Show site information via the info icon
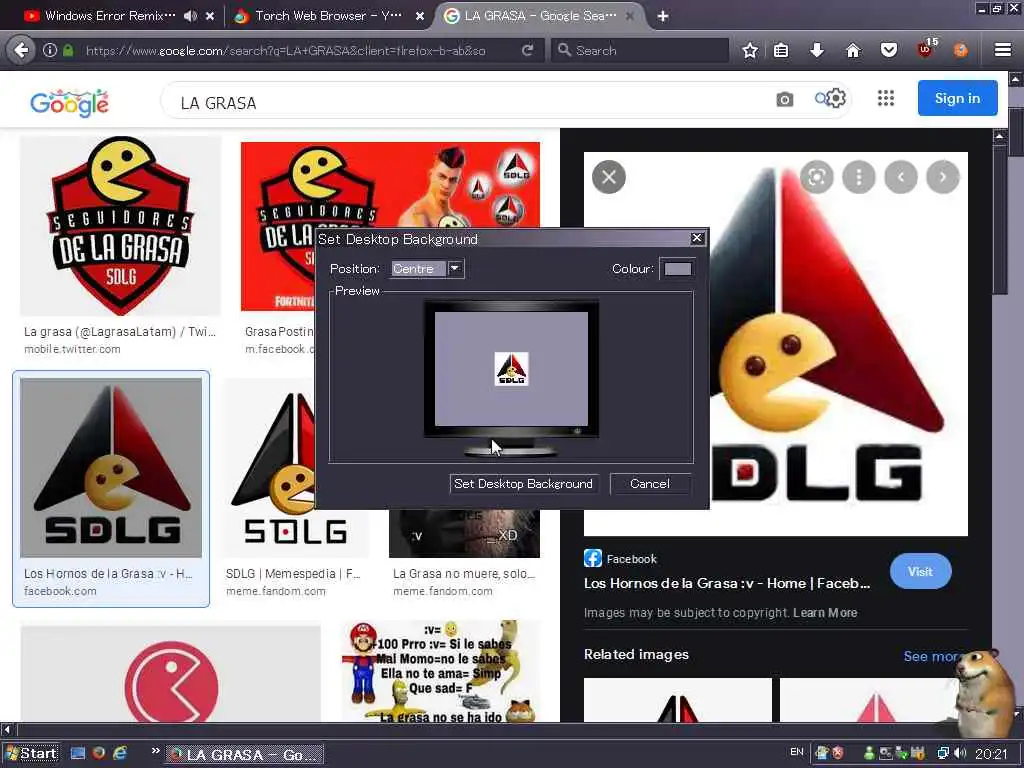 pos(50,50)
